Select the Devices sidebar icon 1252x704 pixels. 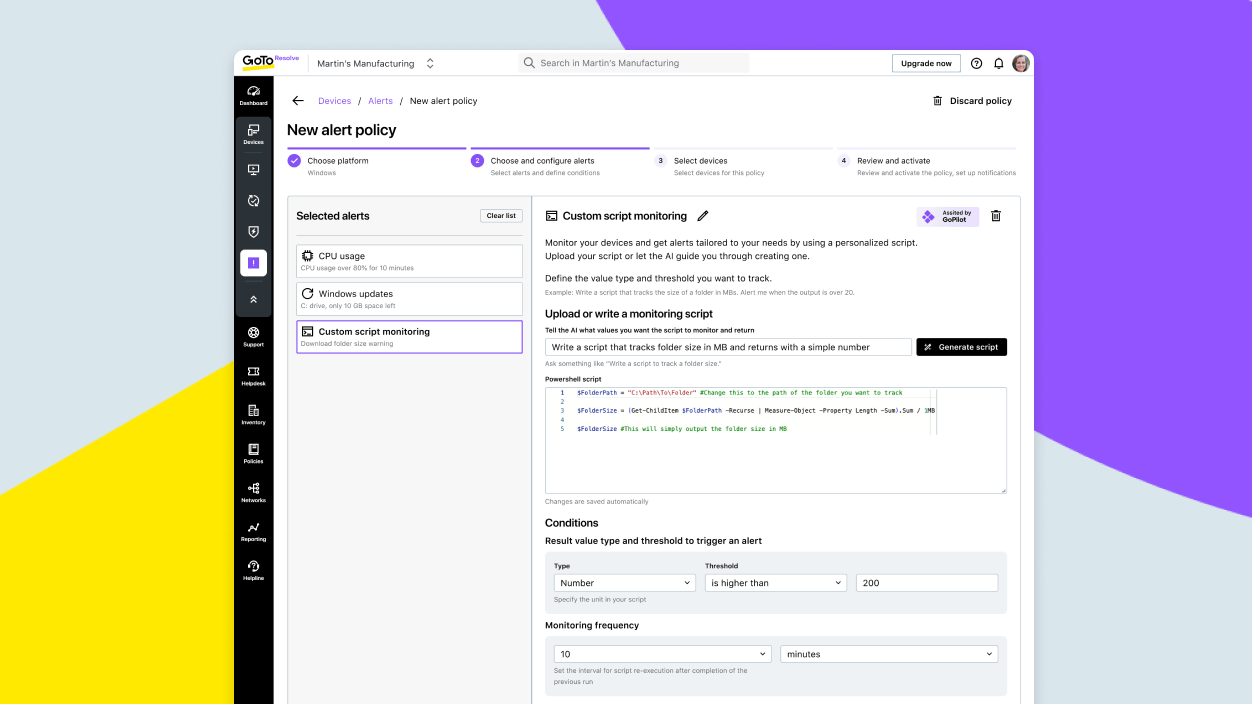pyautogui.click(x=253, y=133)
